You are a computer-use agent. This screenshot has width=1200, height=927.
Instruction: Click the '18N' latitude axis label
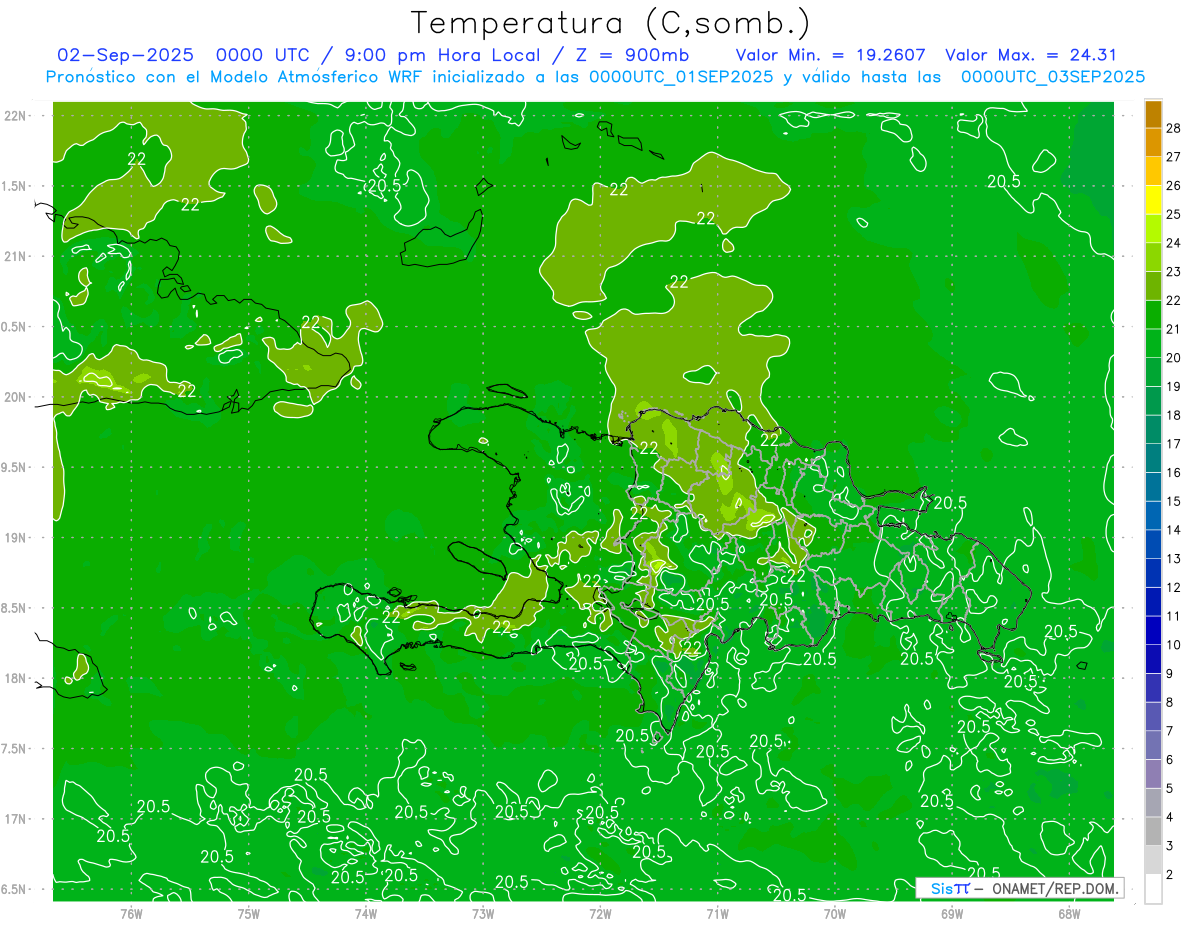click(x=15, y=678)
